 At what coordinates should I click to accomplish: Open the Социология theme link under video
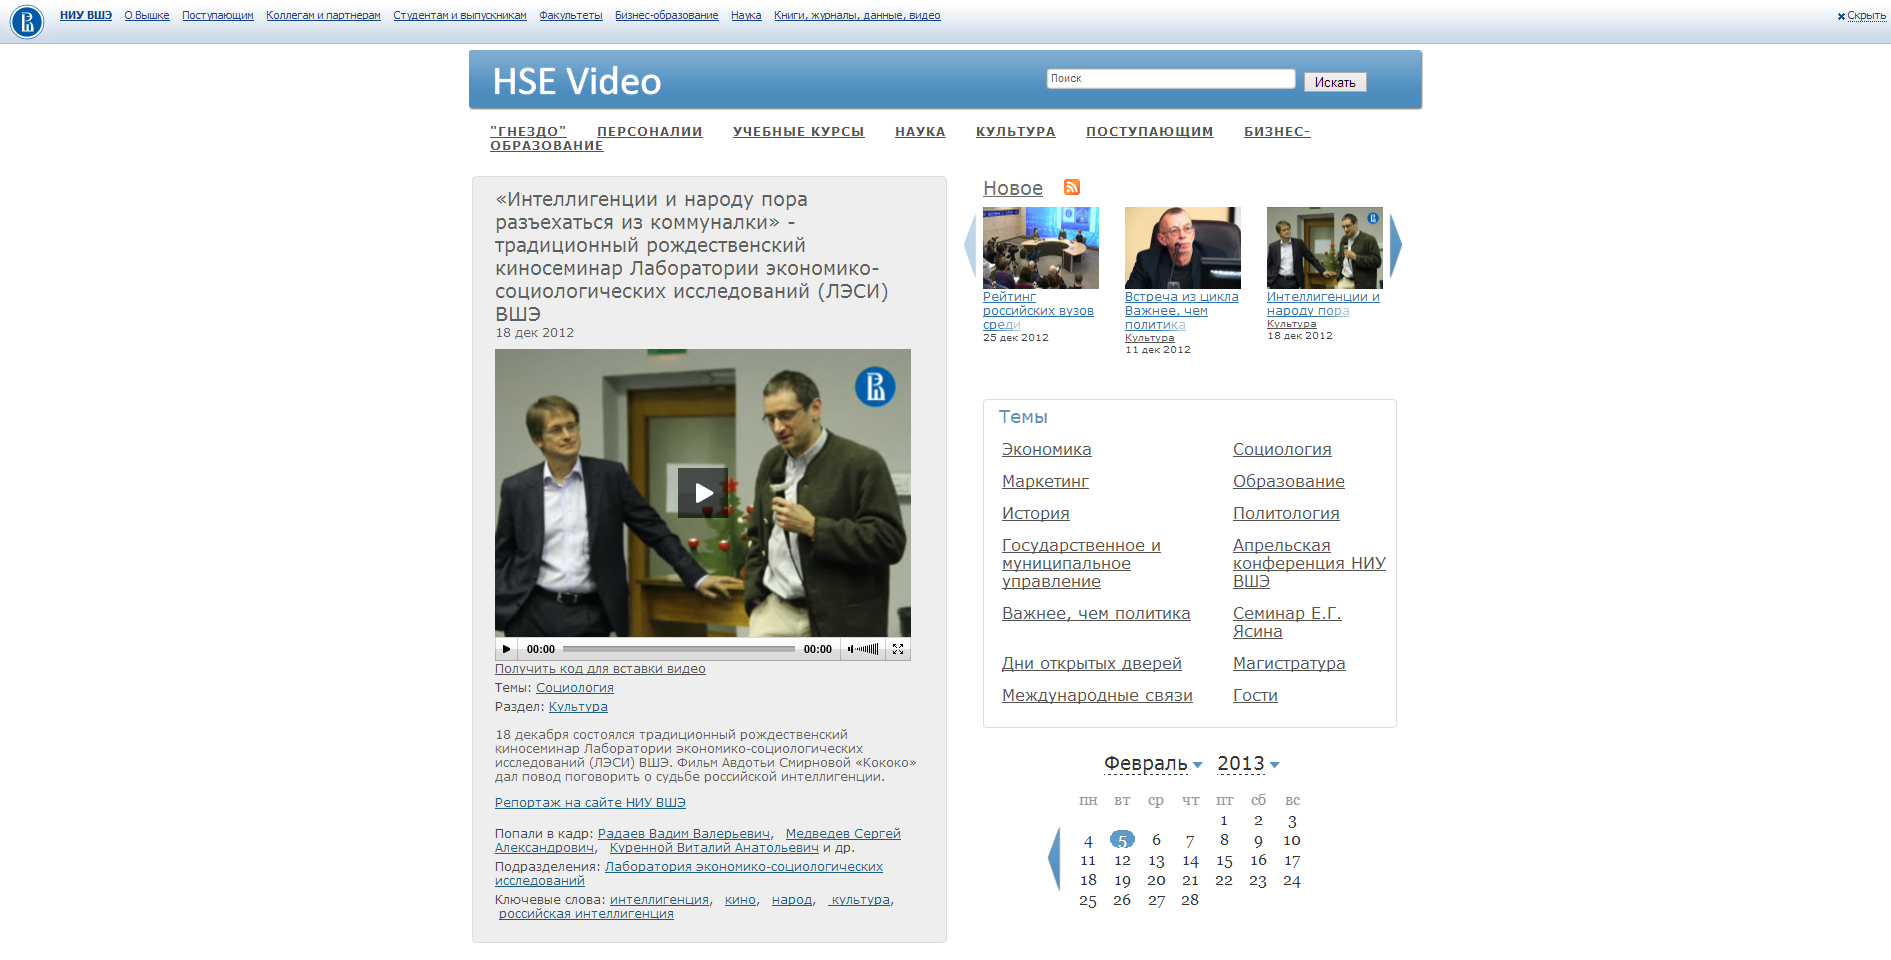click(575, 688)
